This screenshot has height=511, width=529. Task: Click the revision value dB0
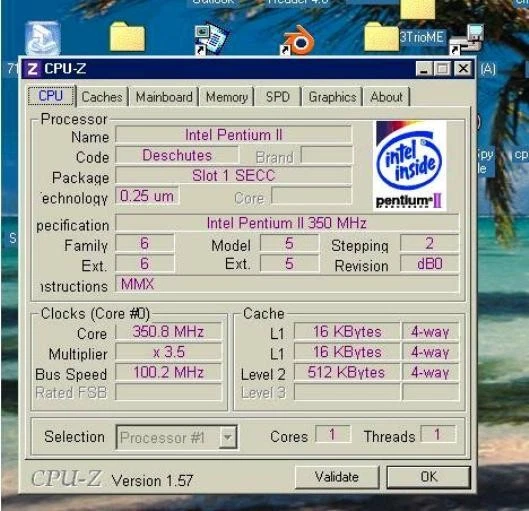coord(429,263)
